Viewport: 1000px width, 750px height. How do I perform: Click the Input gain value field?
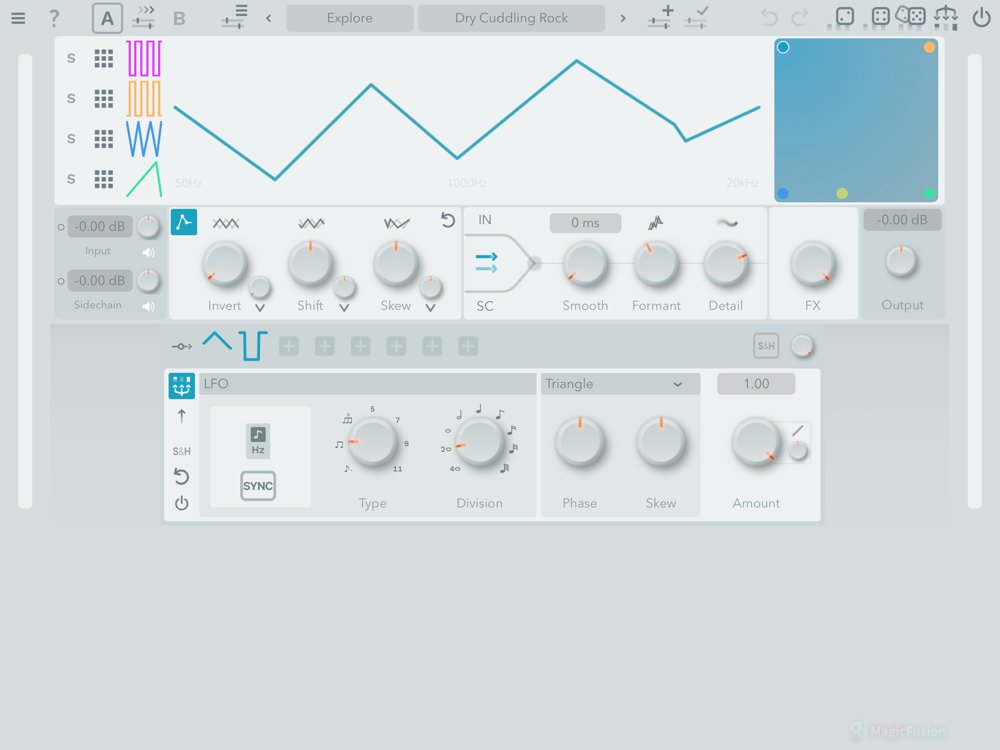(x=100, y=226)
